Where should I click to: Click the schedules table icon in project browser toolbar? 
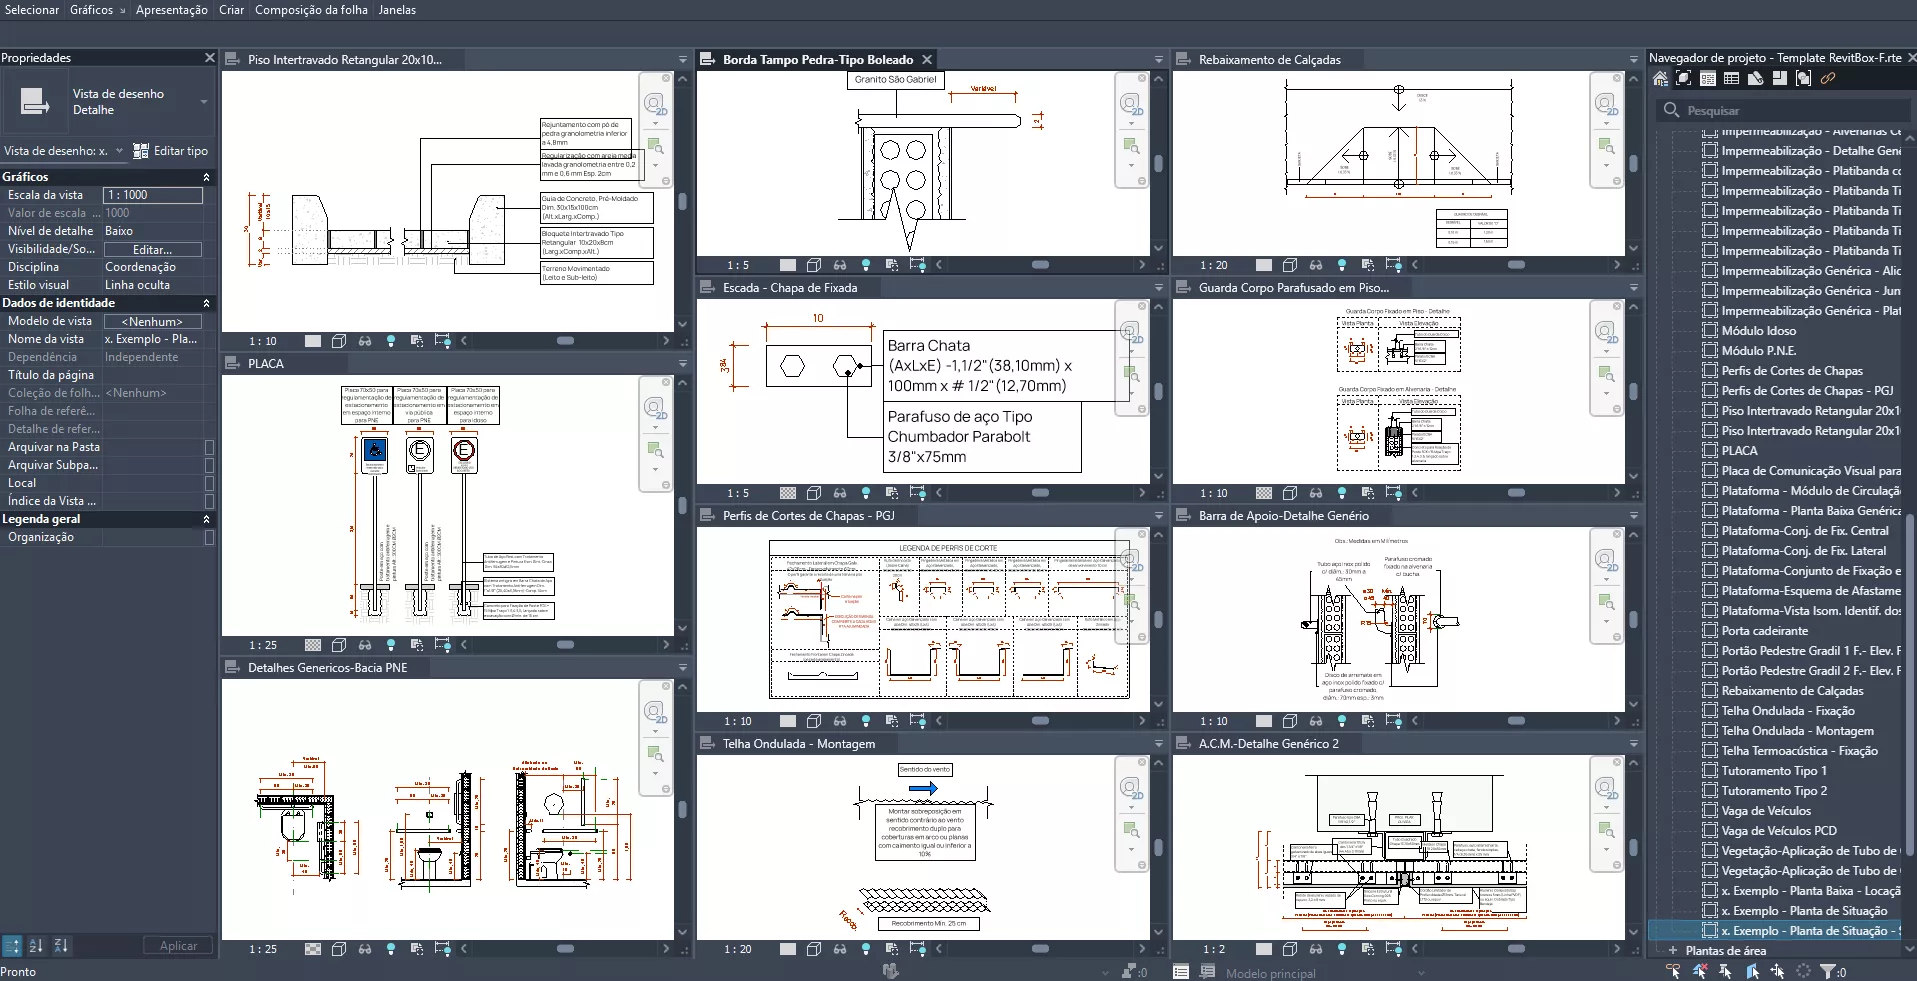pyautogui.click(x=1731, y=79)
